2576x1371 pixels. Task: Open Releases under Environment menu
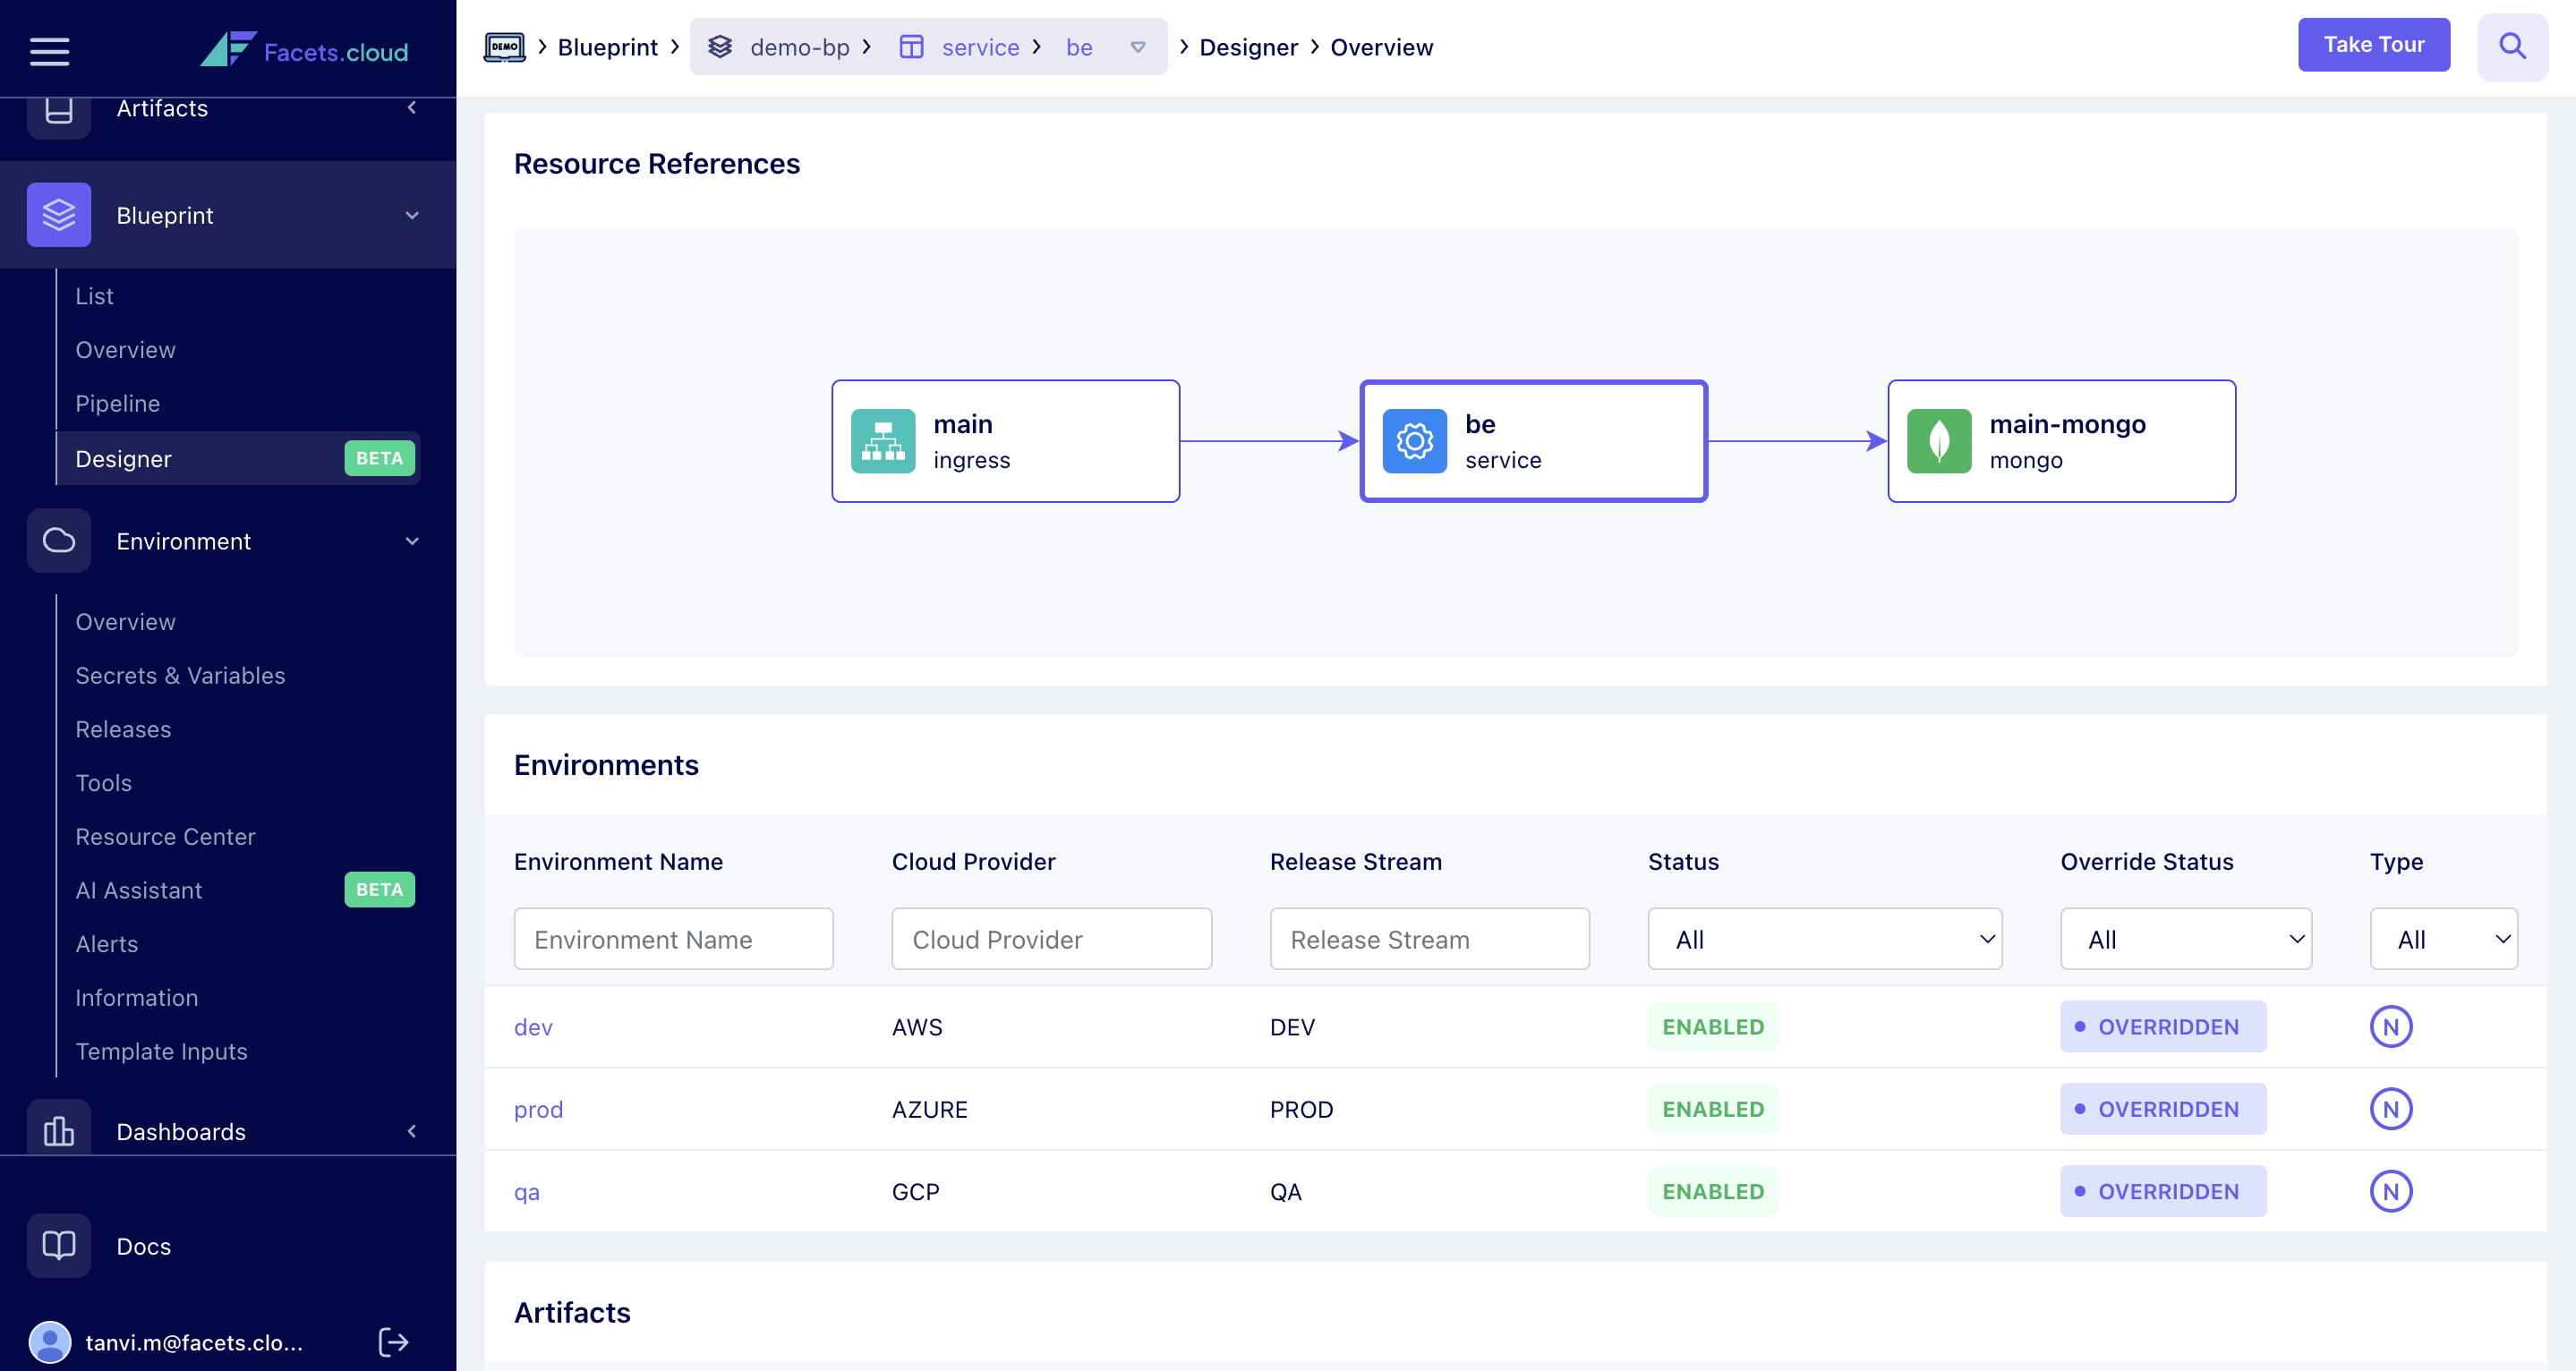click(123, 729)
